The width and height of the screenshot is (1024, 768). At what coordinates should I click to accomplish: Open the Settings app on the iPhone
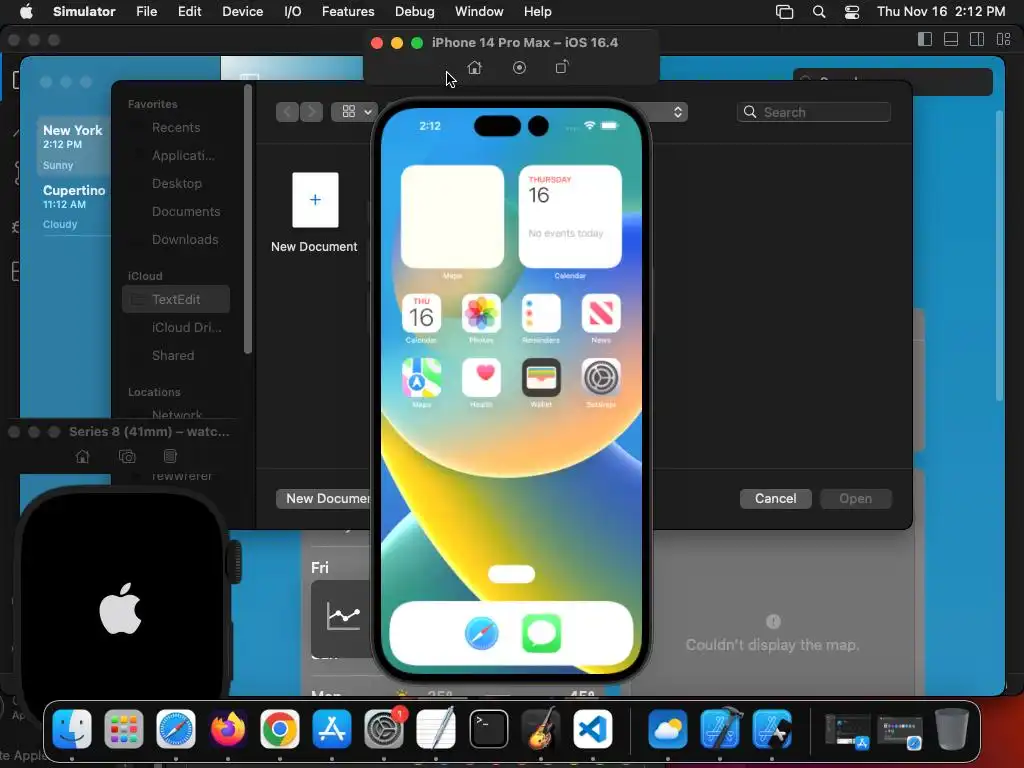pos(601,377)
